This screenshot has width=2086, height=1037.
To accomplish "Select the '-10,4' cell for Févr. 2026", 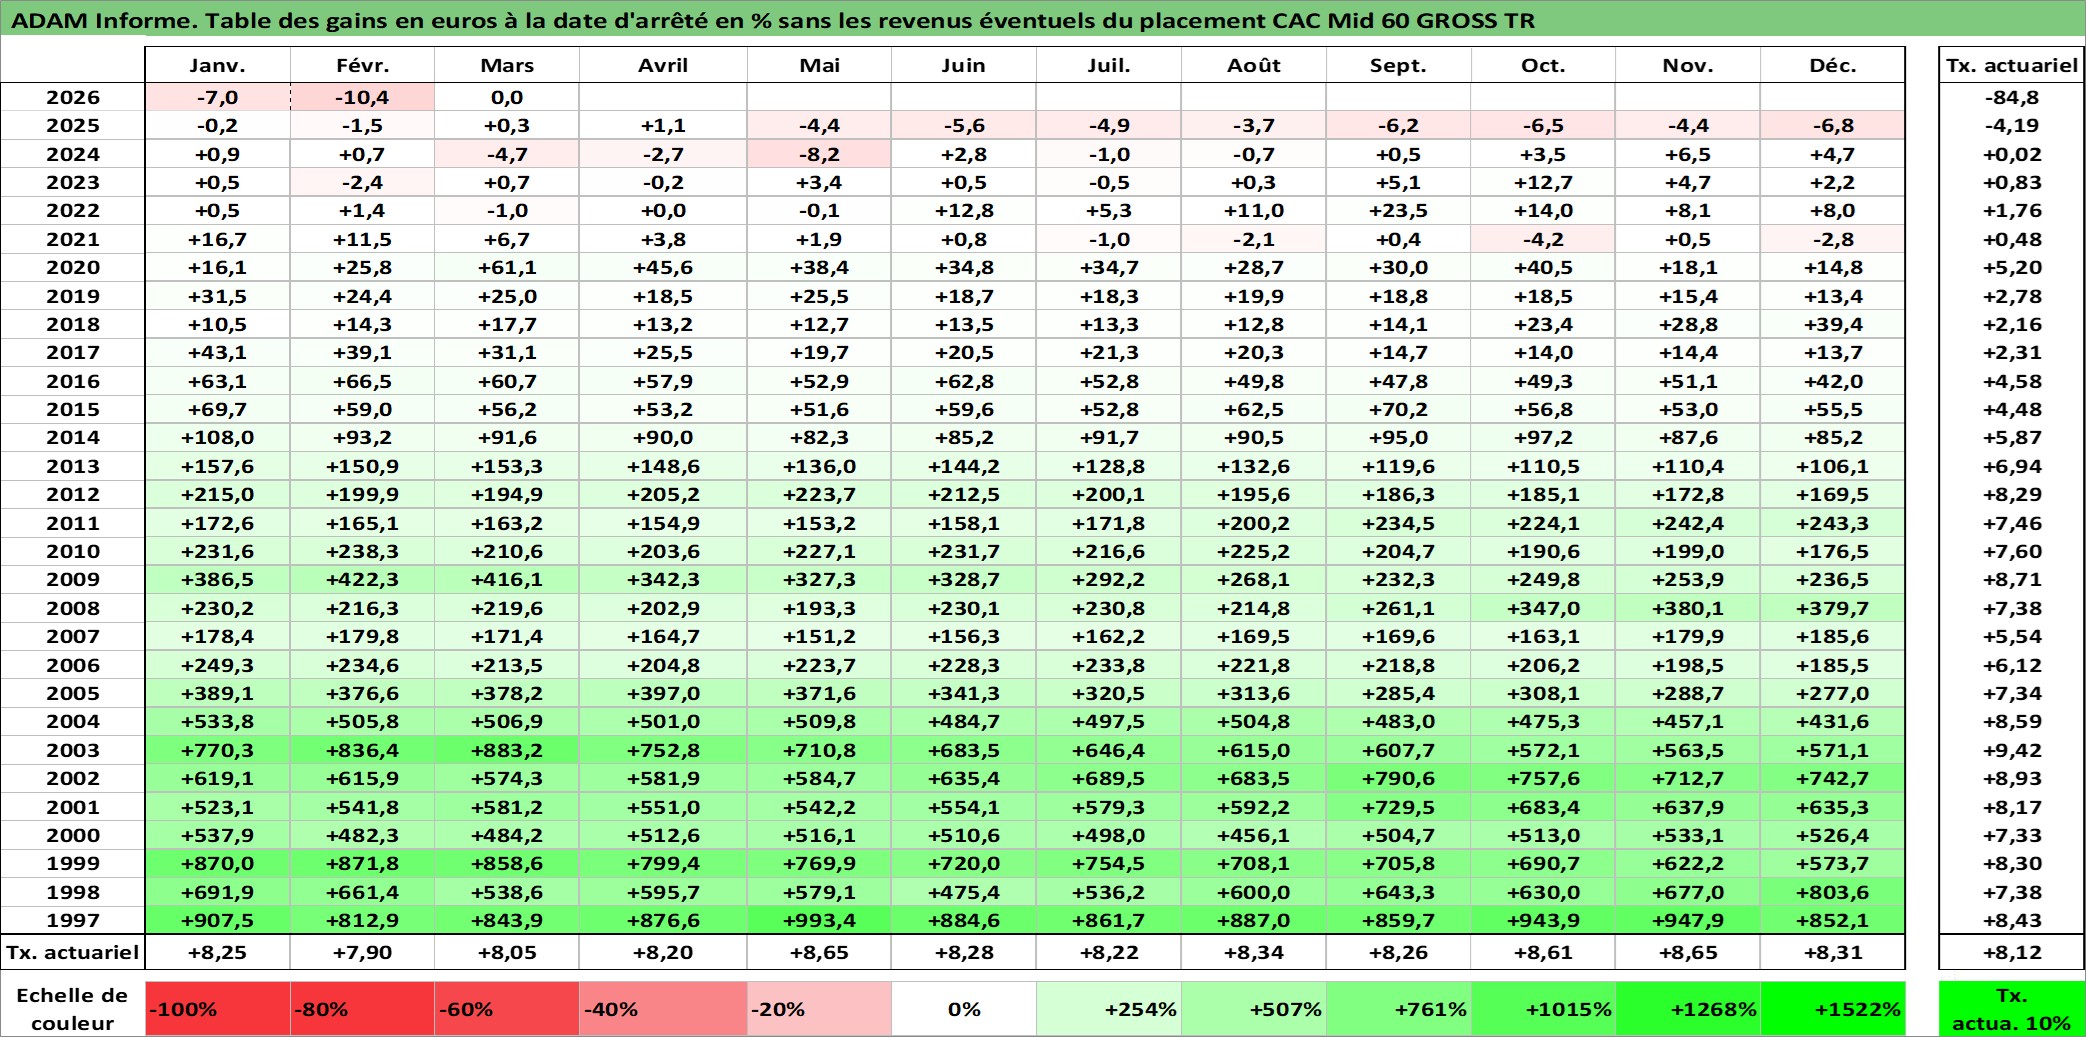I will [x=362, y=97].
